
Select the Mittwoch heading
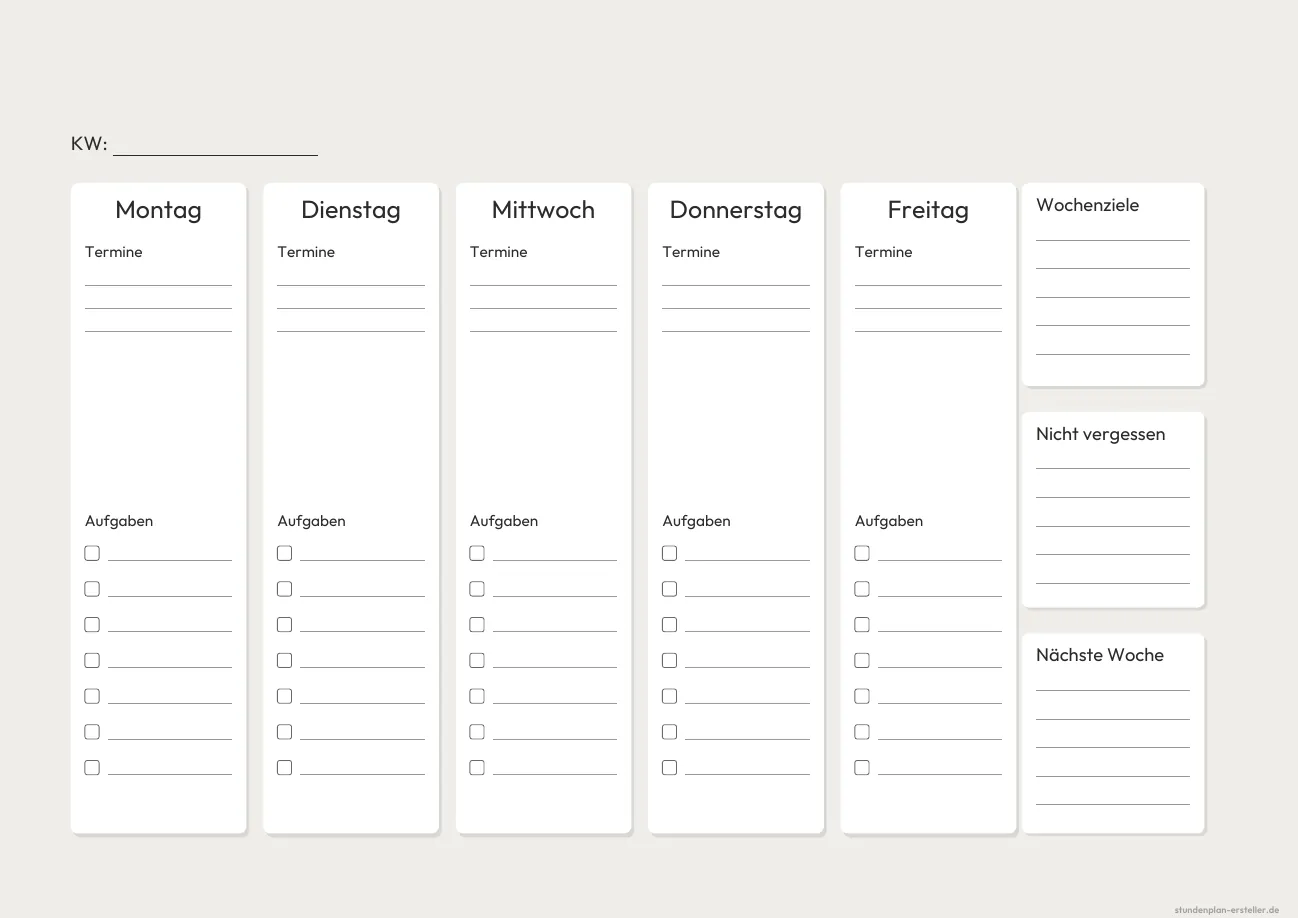point(543,210)
